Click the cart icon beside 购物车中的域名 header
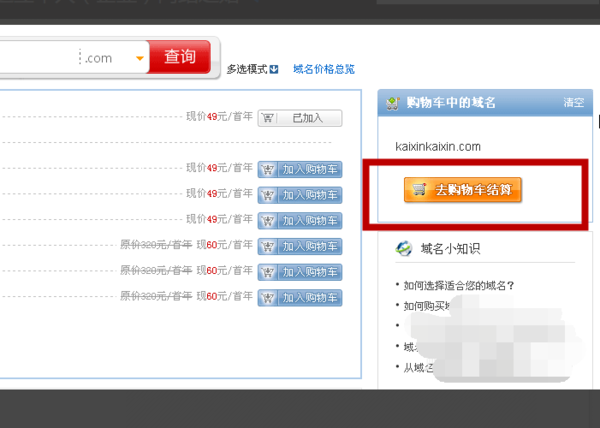This screenshot has width=600, height=428. pos(393,103)
